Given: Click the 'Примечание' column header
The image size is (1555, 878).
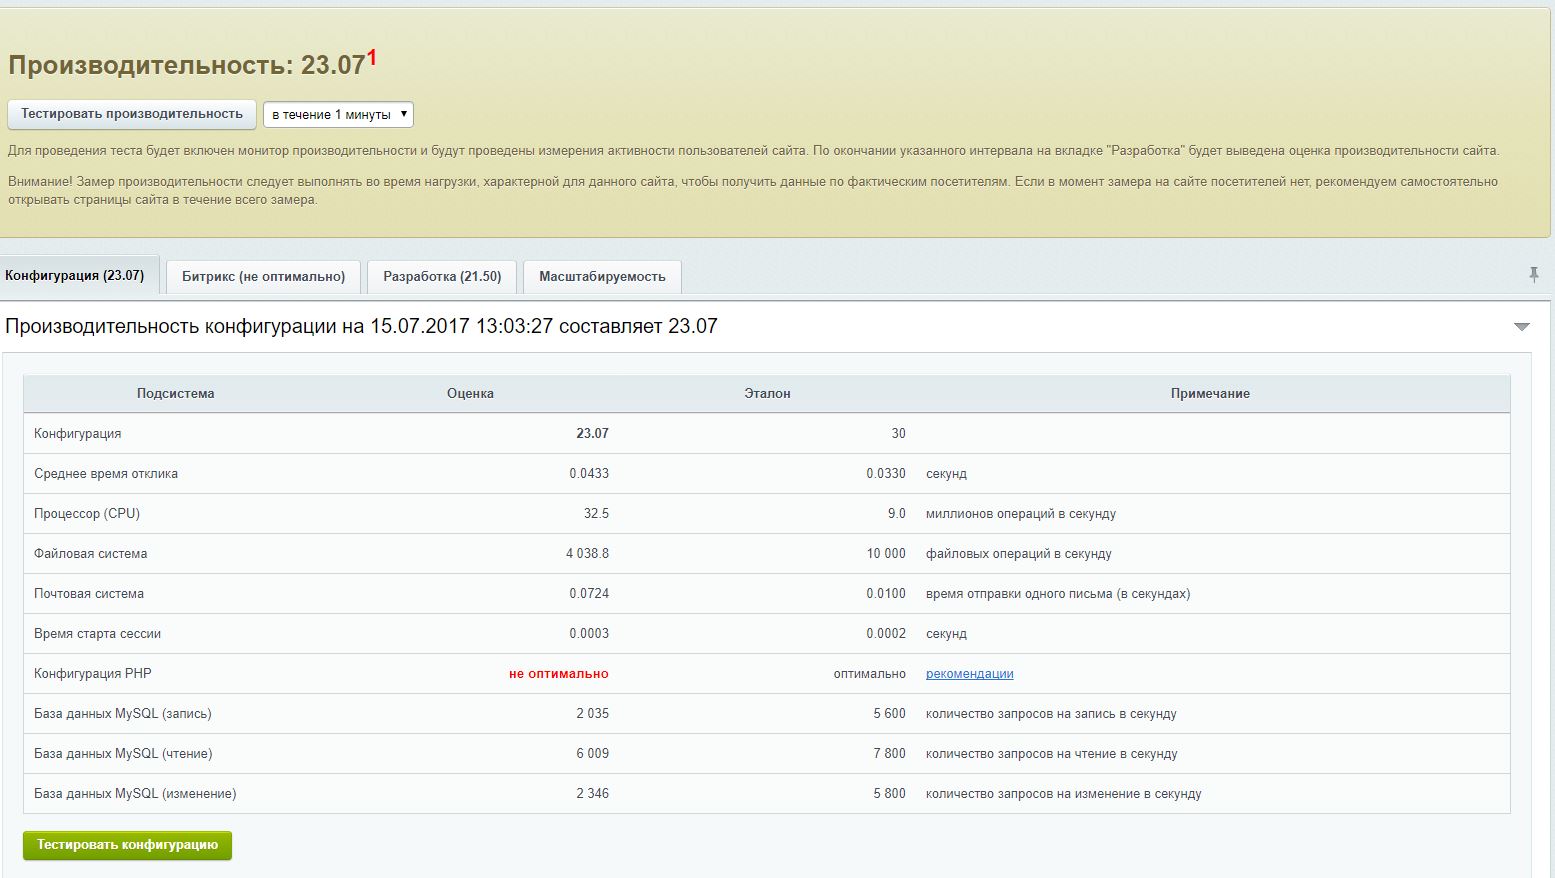Looking at the screenshot, I should coord(1210,394).
